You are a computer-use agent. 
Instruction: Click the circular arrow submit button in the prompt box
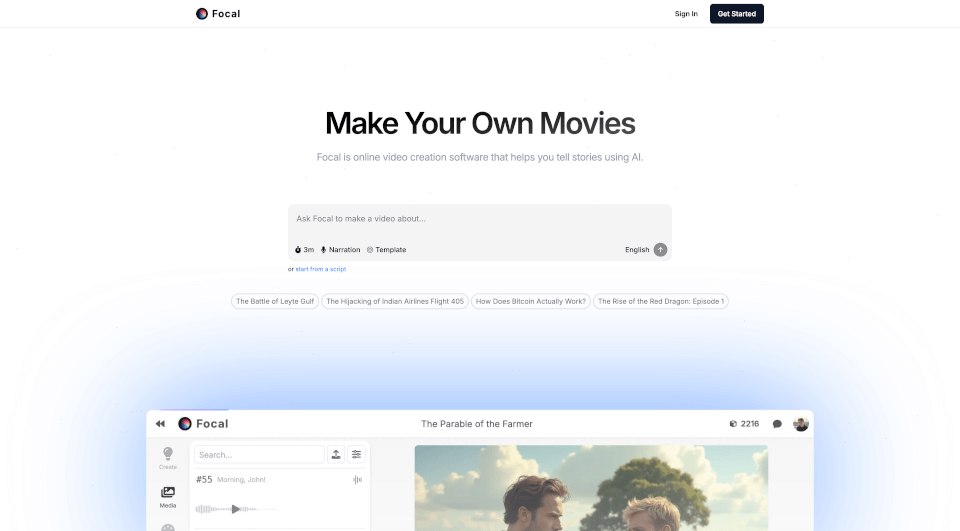(x=660, y=249)
